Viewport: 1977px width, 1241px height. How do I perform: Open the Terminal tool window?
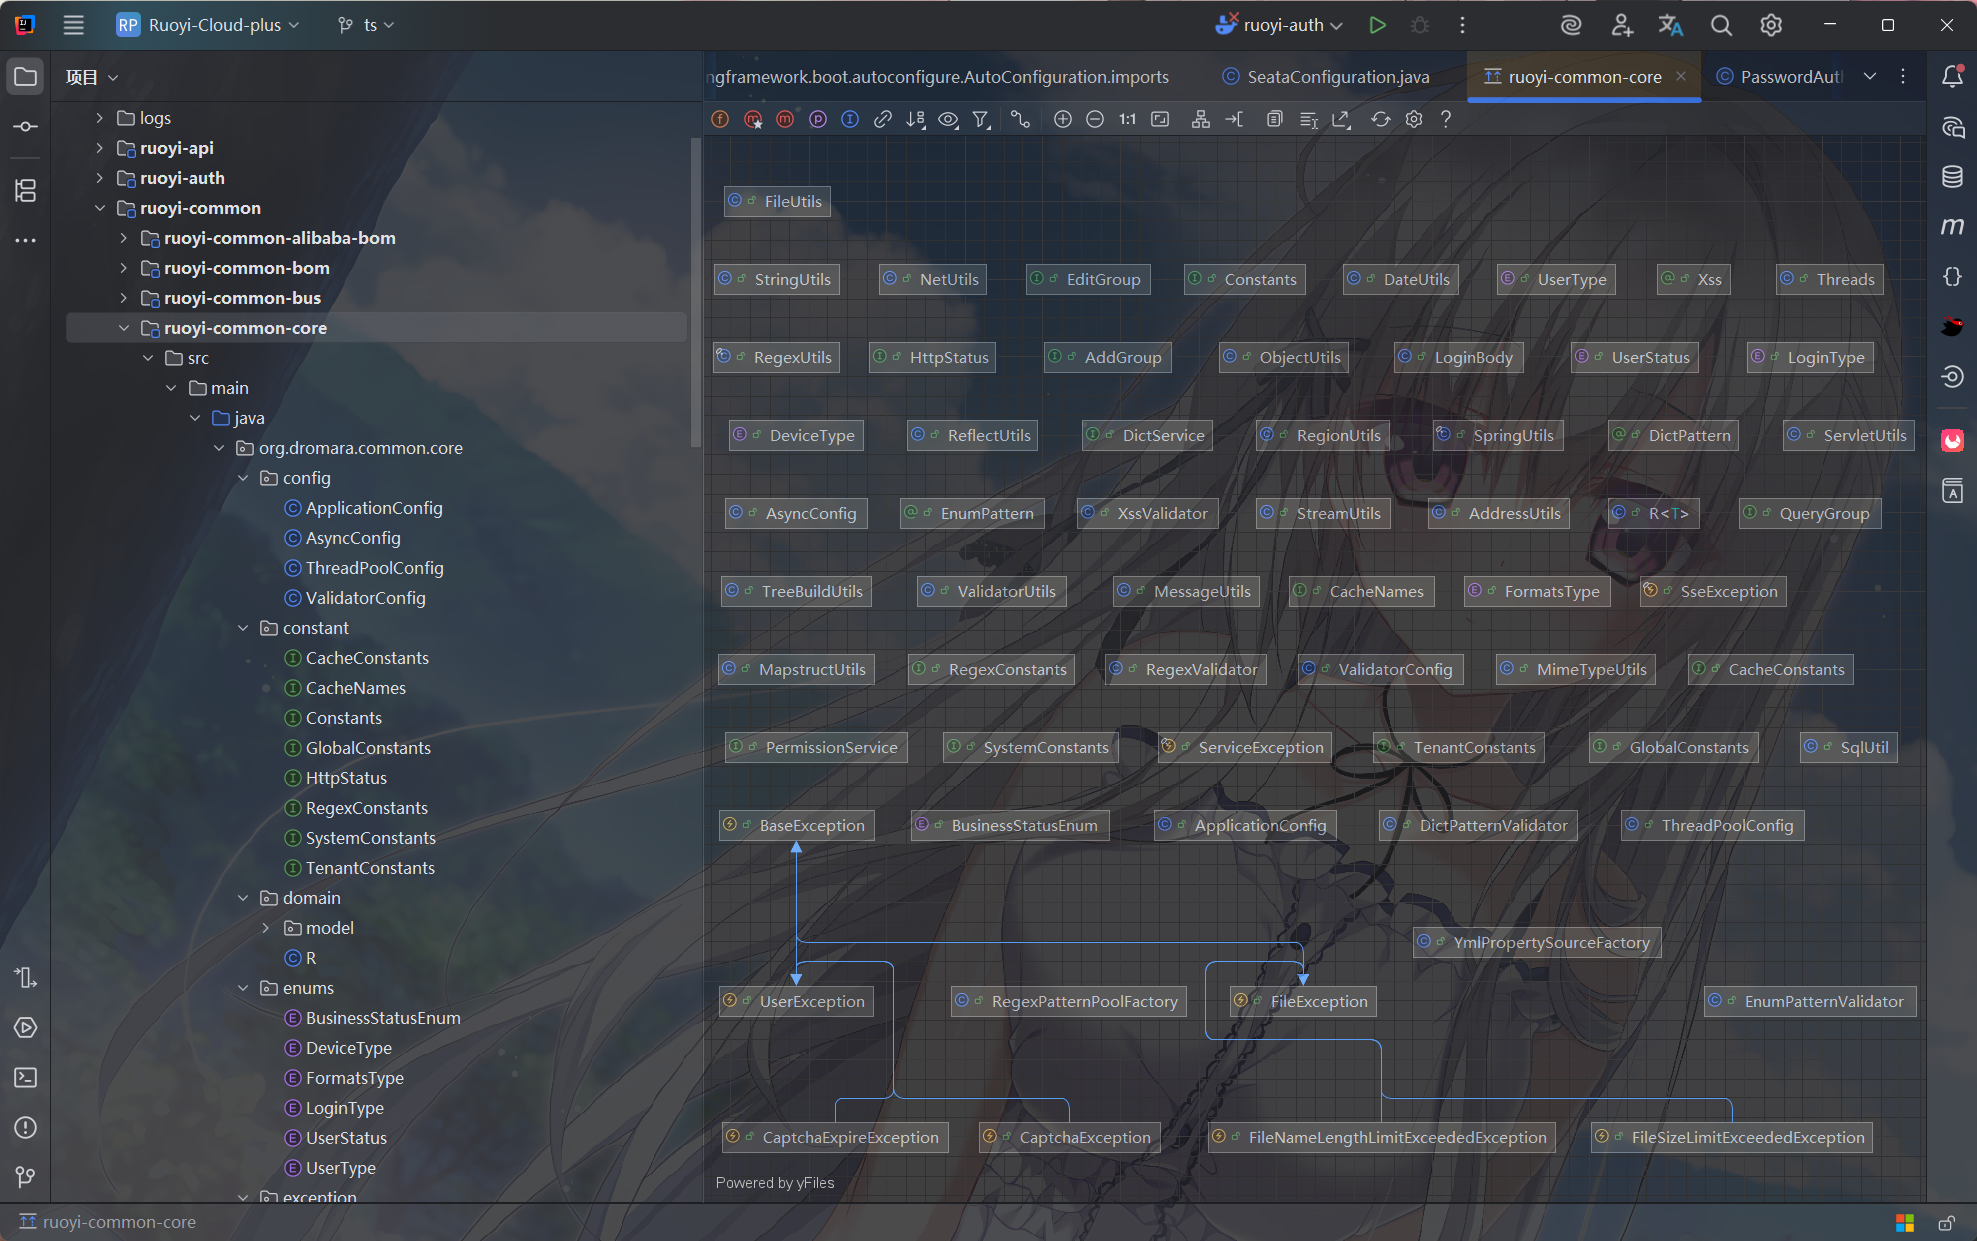pos(26,1077)
